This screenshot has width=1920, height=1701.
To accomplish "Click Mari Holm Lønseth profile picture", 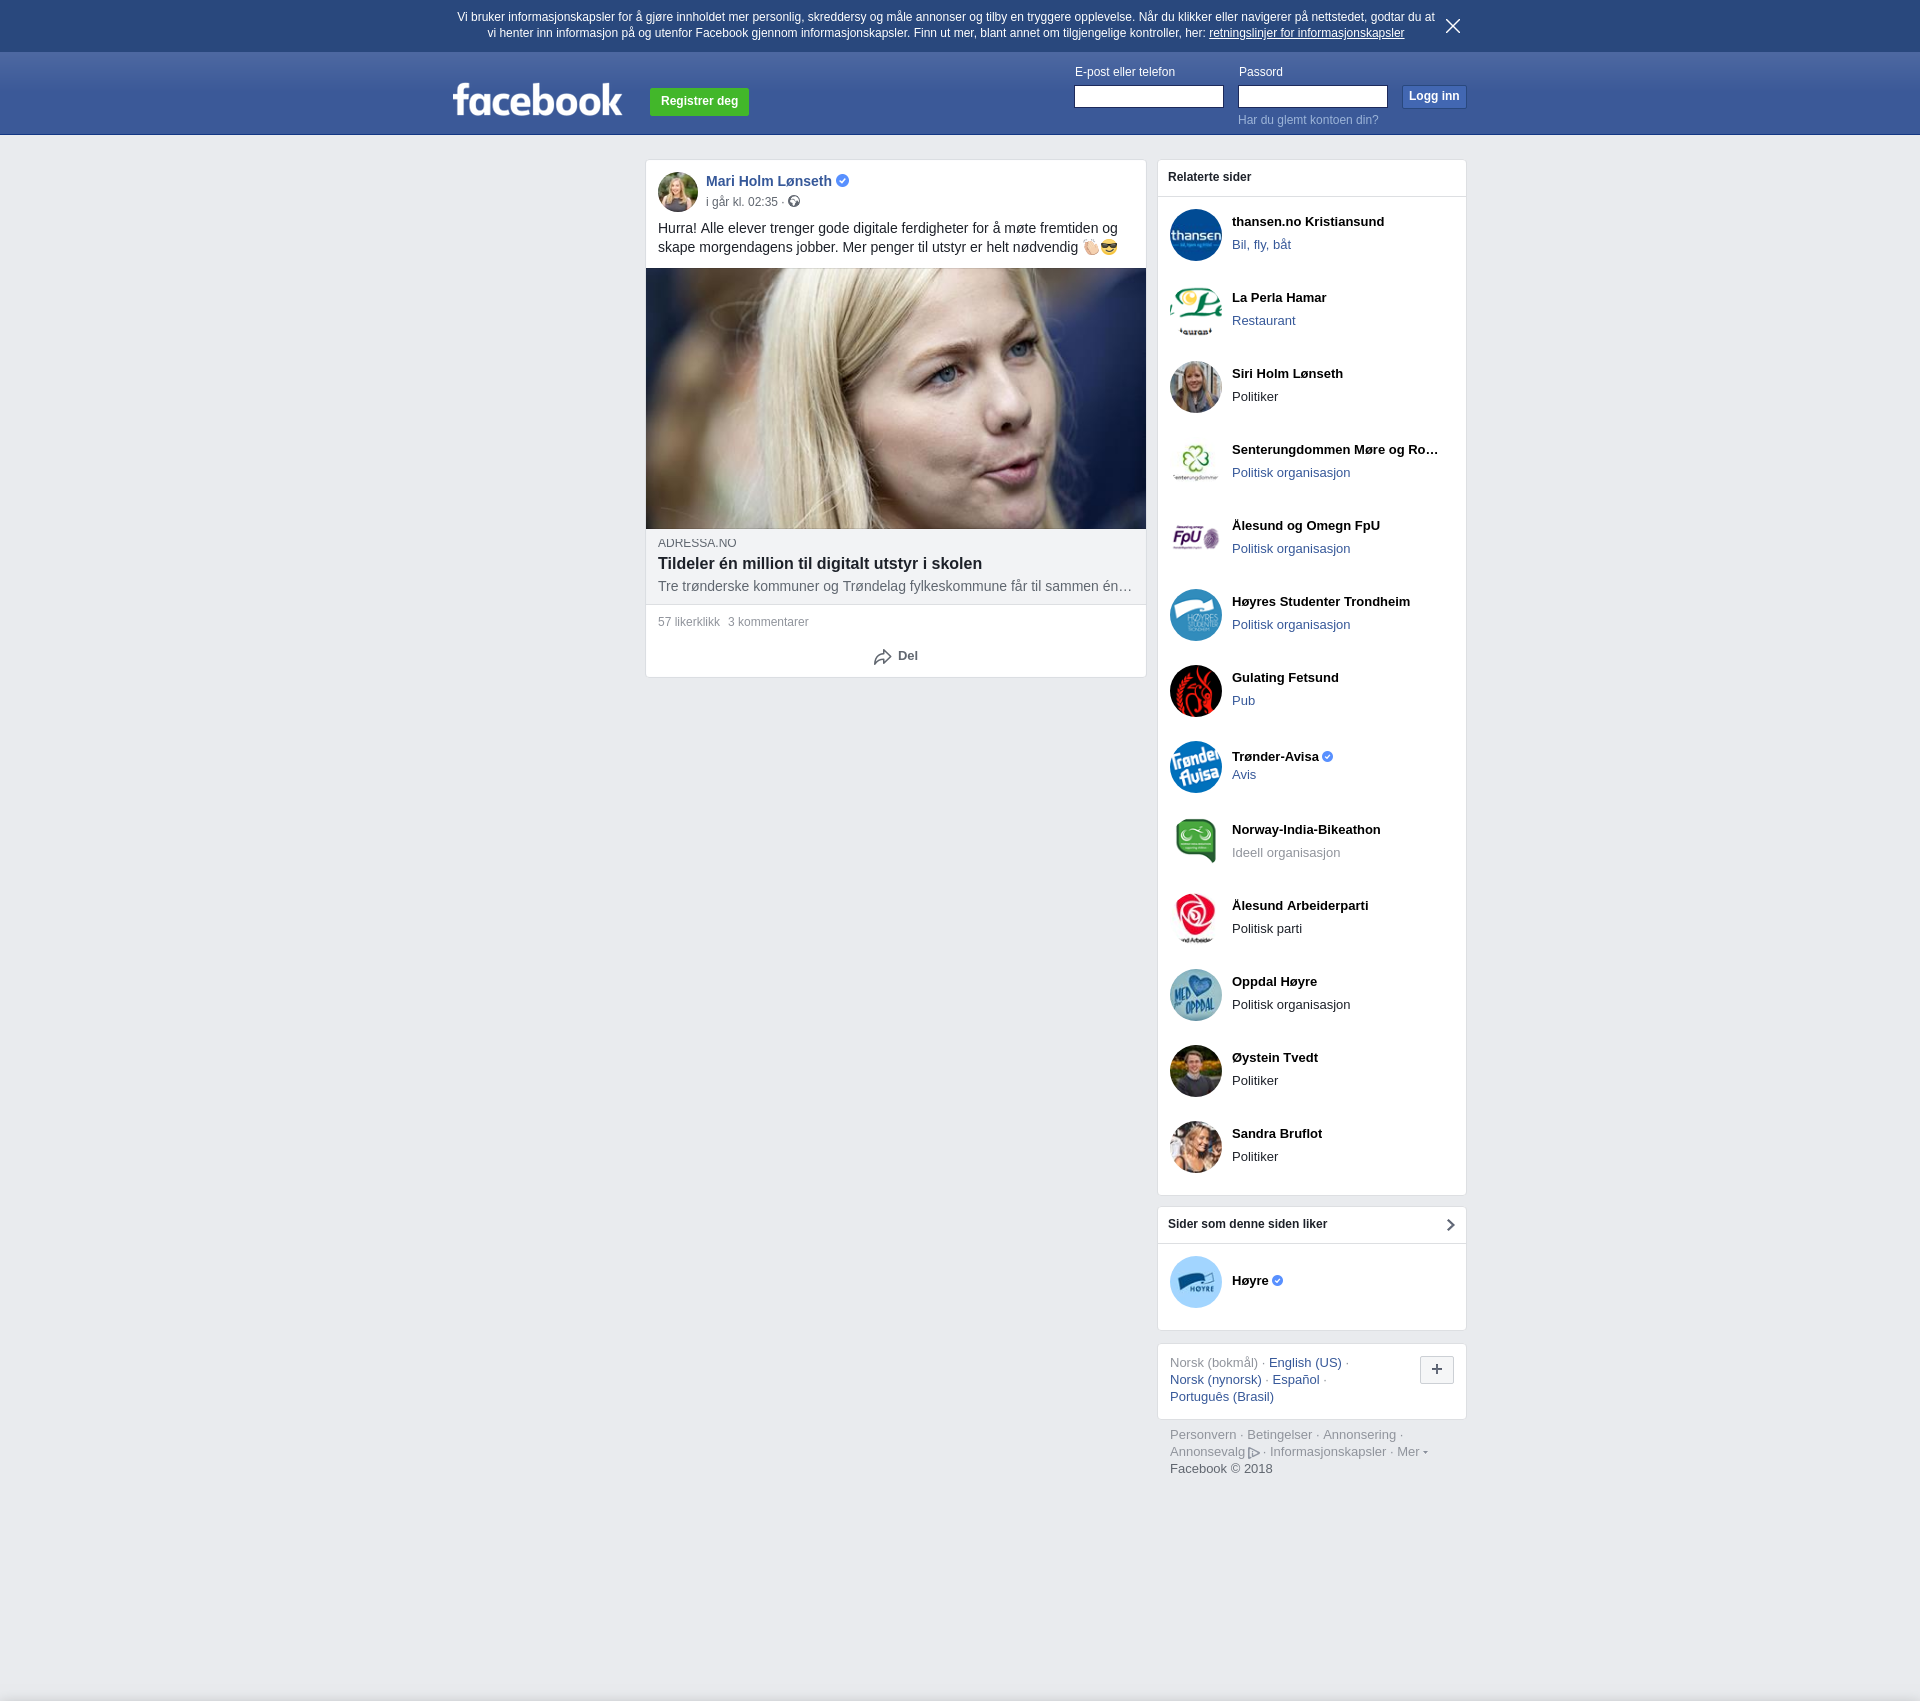I will pos(677,192).
